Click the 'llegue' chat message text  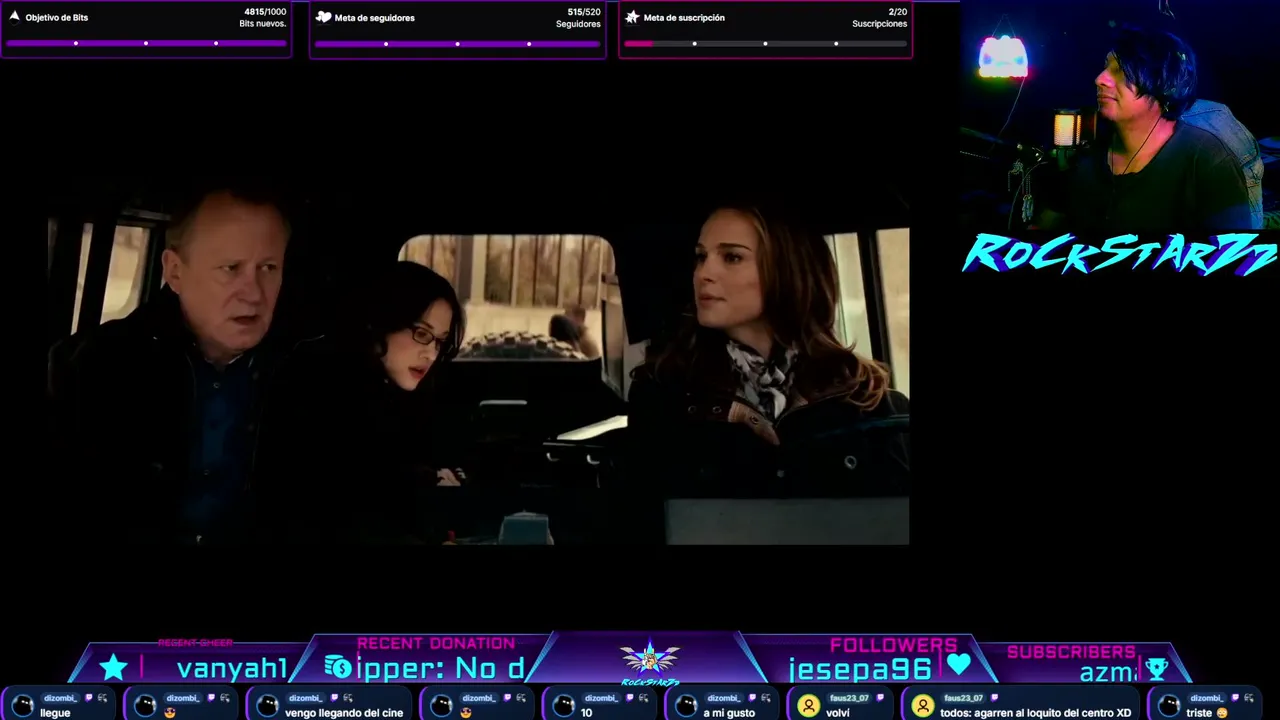[x=55, y=713]
